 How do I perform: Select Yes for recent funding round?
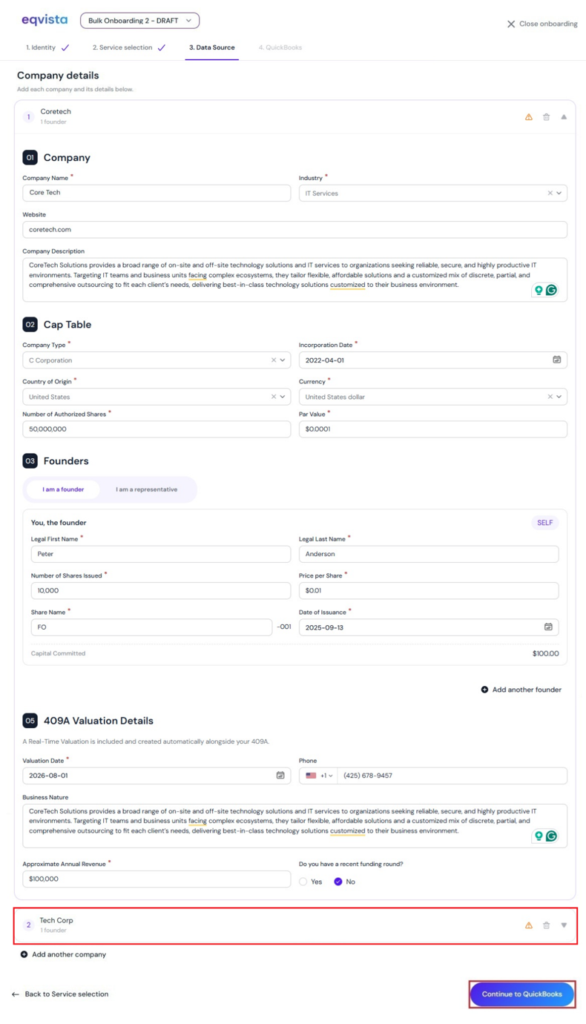point(303,882)
